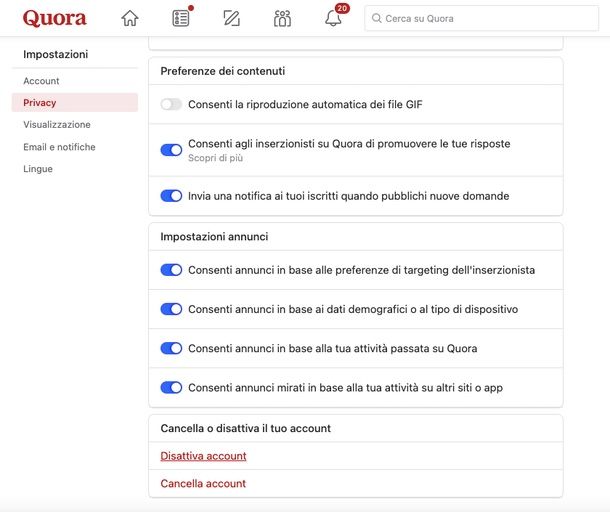The width and height of the screenshot is (610, 512).
Task: Click the search magnifier icon
Action: pyautogui.click(x=376, y=19)
